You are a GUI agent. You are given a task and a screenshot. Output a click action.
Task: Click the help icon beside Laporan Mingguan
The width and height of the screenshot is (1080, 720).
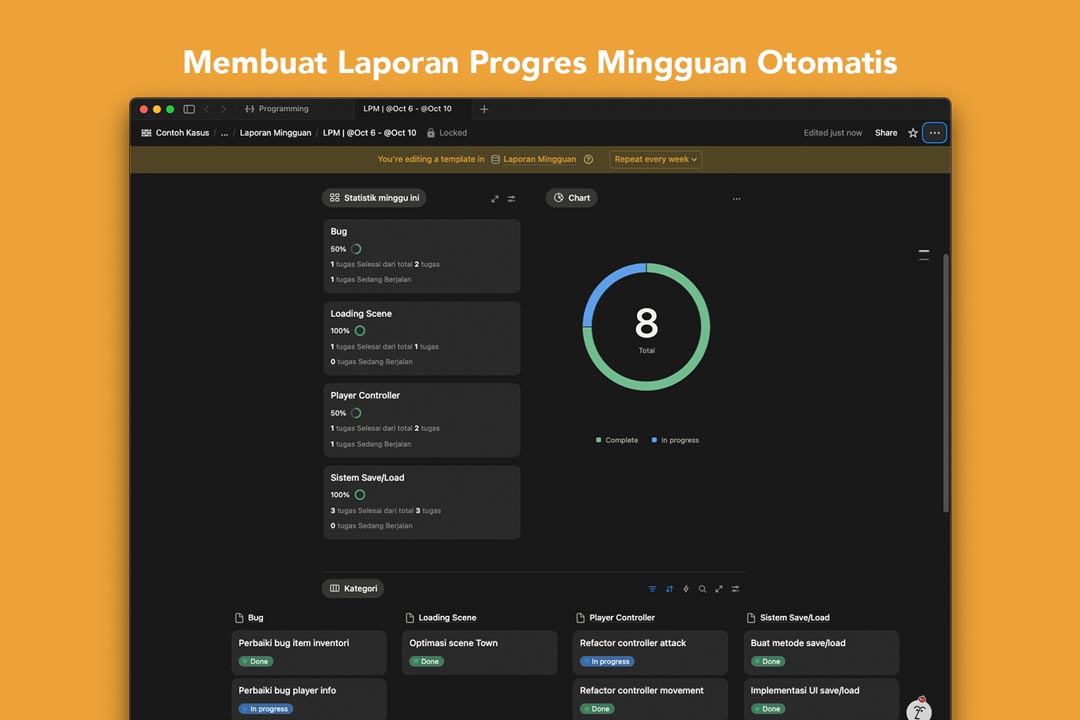[588, 159]
